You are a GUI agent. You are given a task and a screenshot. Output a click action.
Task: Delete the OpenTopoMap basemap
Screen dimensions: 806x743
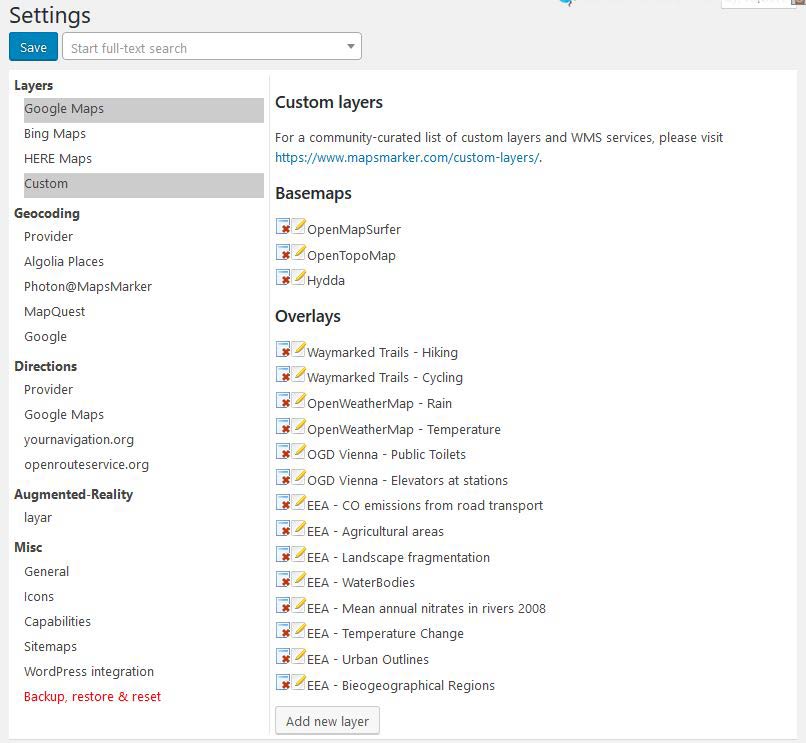coord(283,252)
